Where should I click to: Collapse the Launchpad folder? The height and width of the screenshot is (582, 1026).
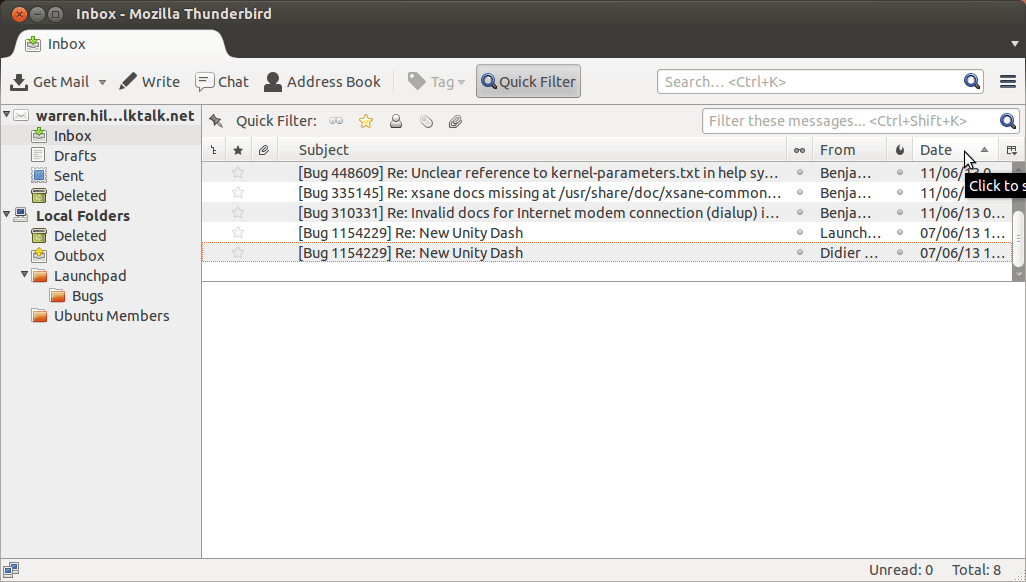coord(25,274)
